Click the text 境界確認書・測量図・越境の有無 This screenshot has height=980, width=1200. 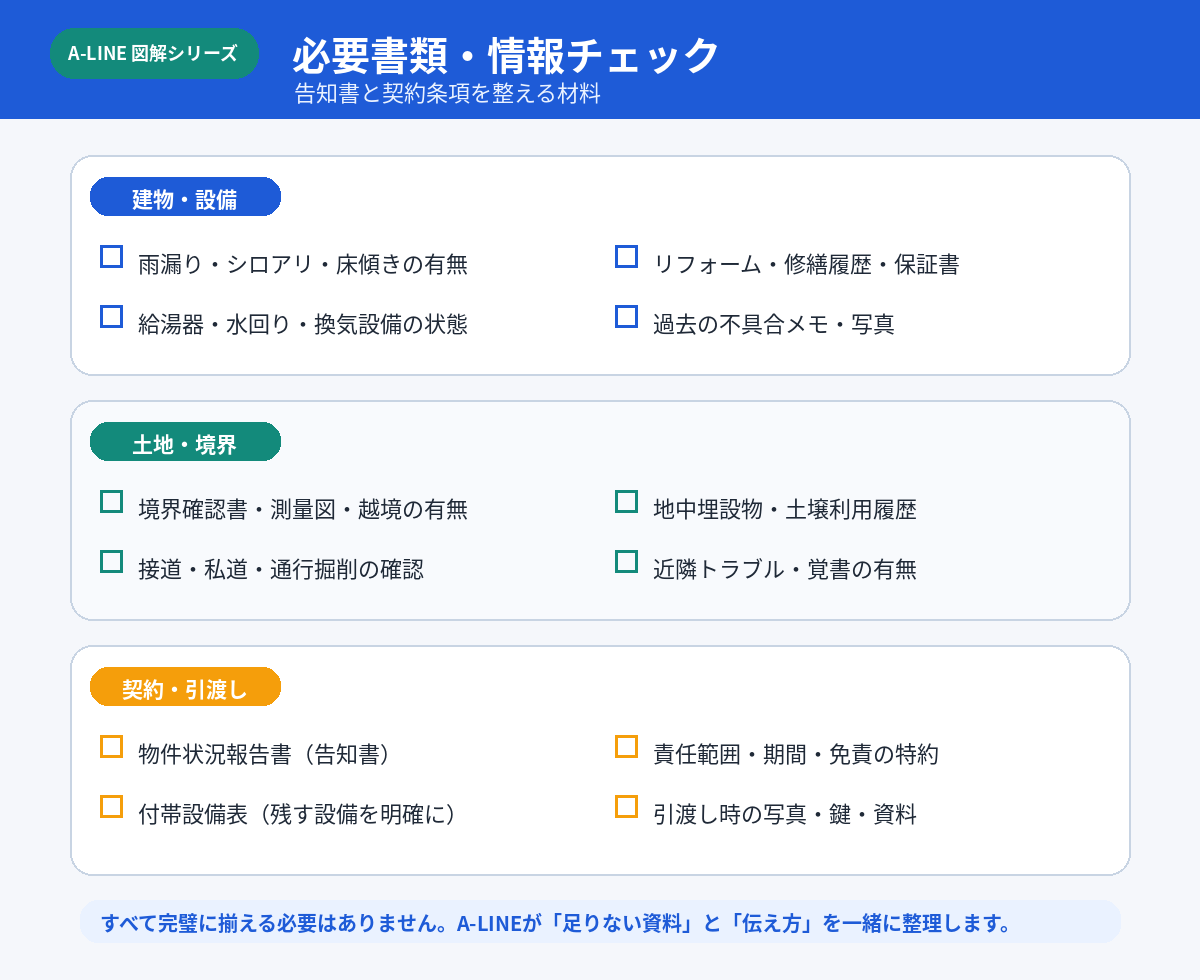pyautogui.click(x=303, y=509)
